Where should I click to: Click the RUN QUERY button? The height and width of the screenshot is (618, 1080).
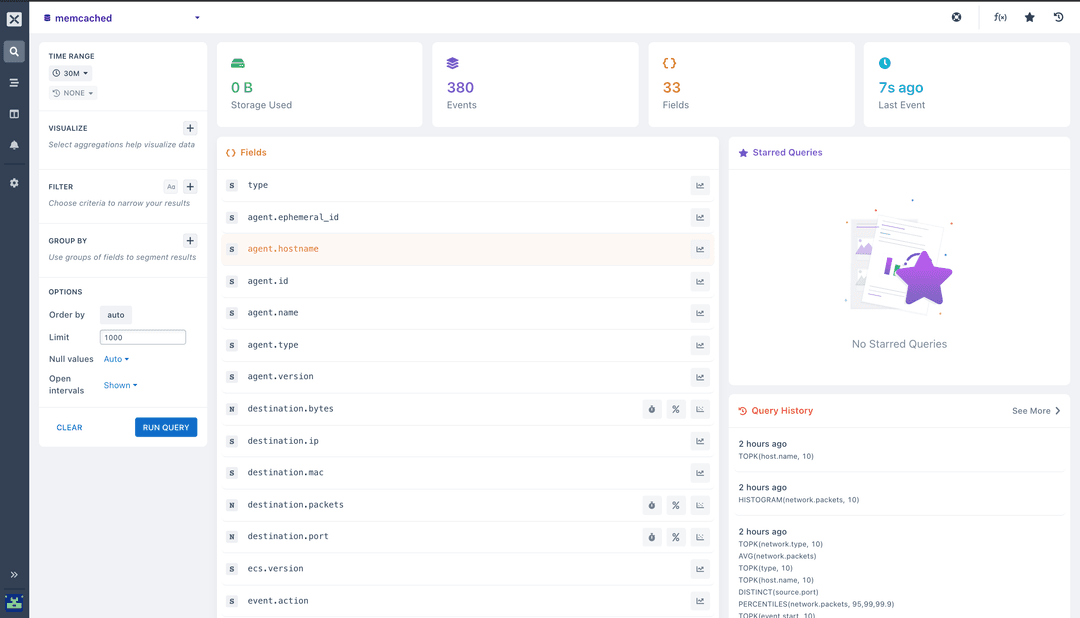pos(166,427)
